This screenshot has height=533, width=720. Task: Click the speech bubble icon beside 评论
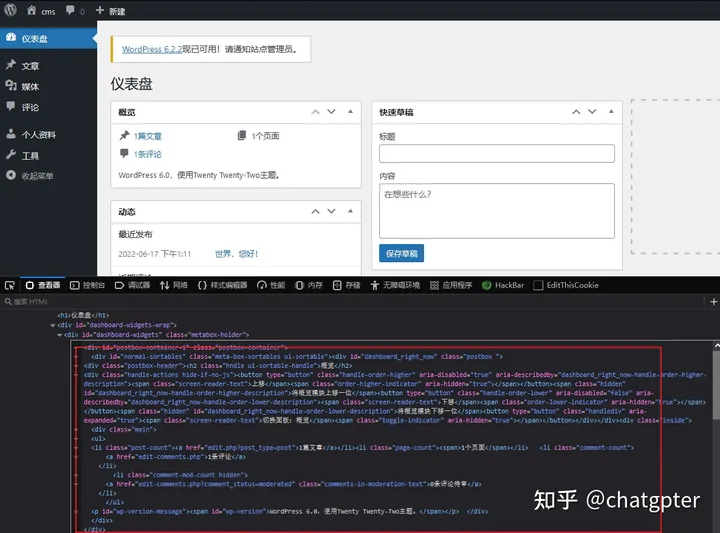[11, 106]
